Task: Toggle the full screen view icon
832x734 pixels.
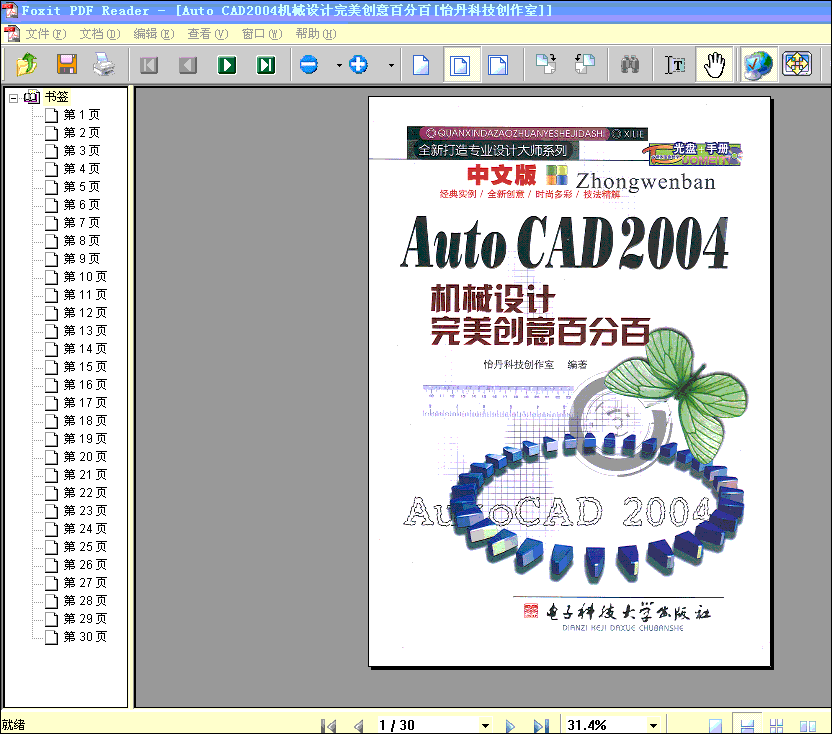Action: (796, 65)
